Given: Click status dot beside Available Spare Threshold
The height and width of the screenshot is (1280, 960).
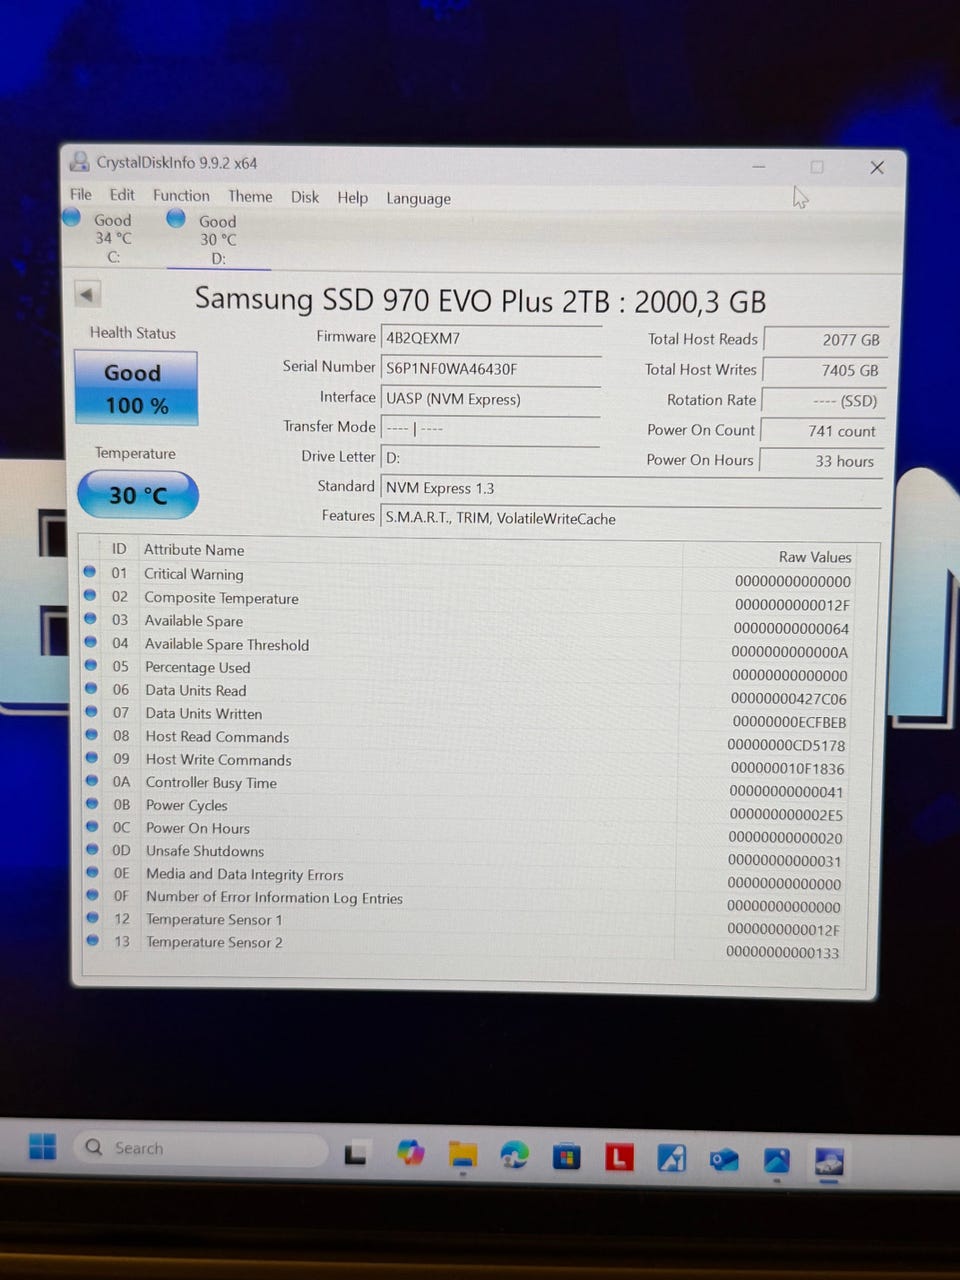Looking at the screenshot, I should tap(91, 643).
